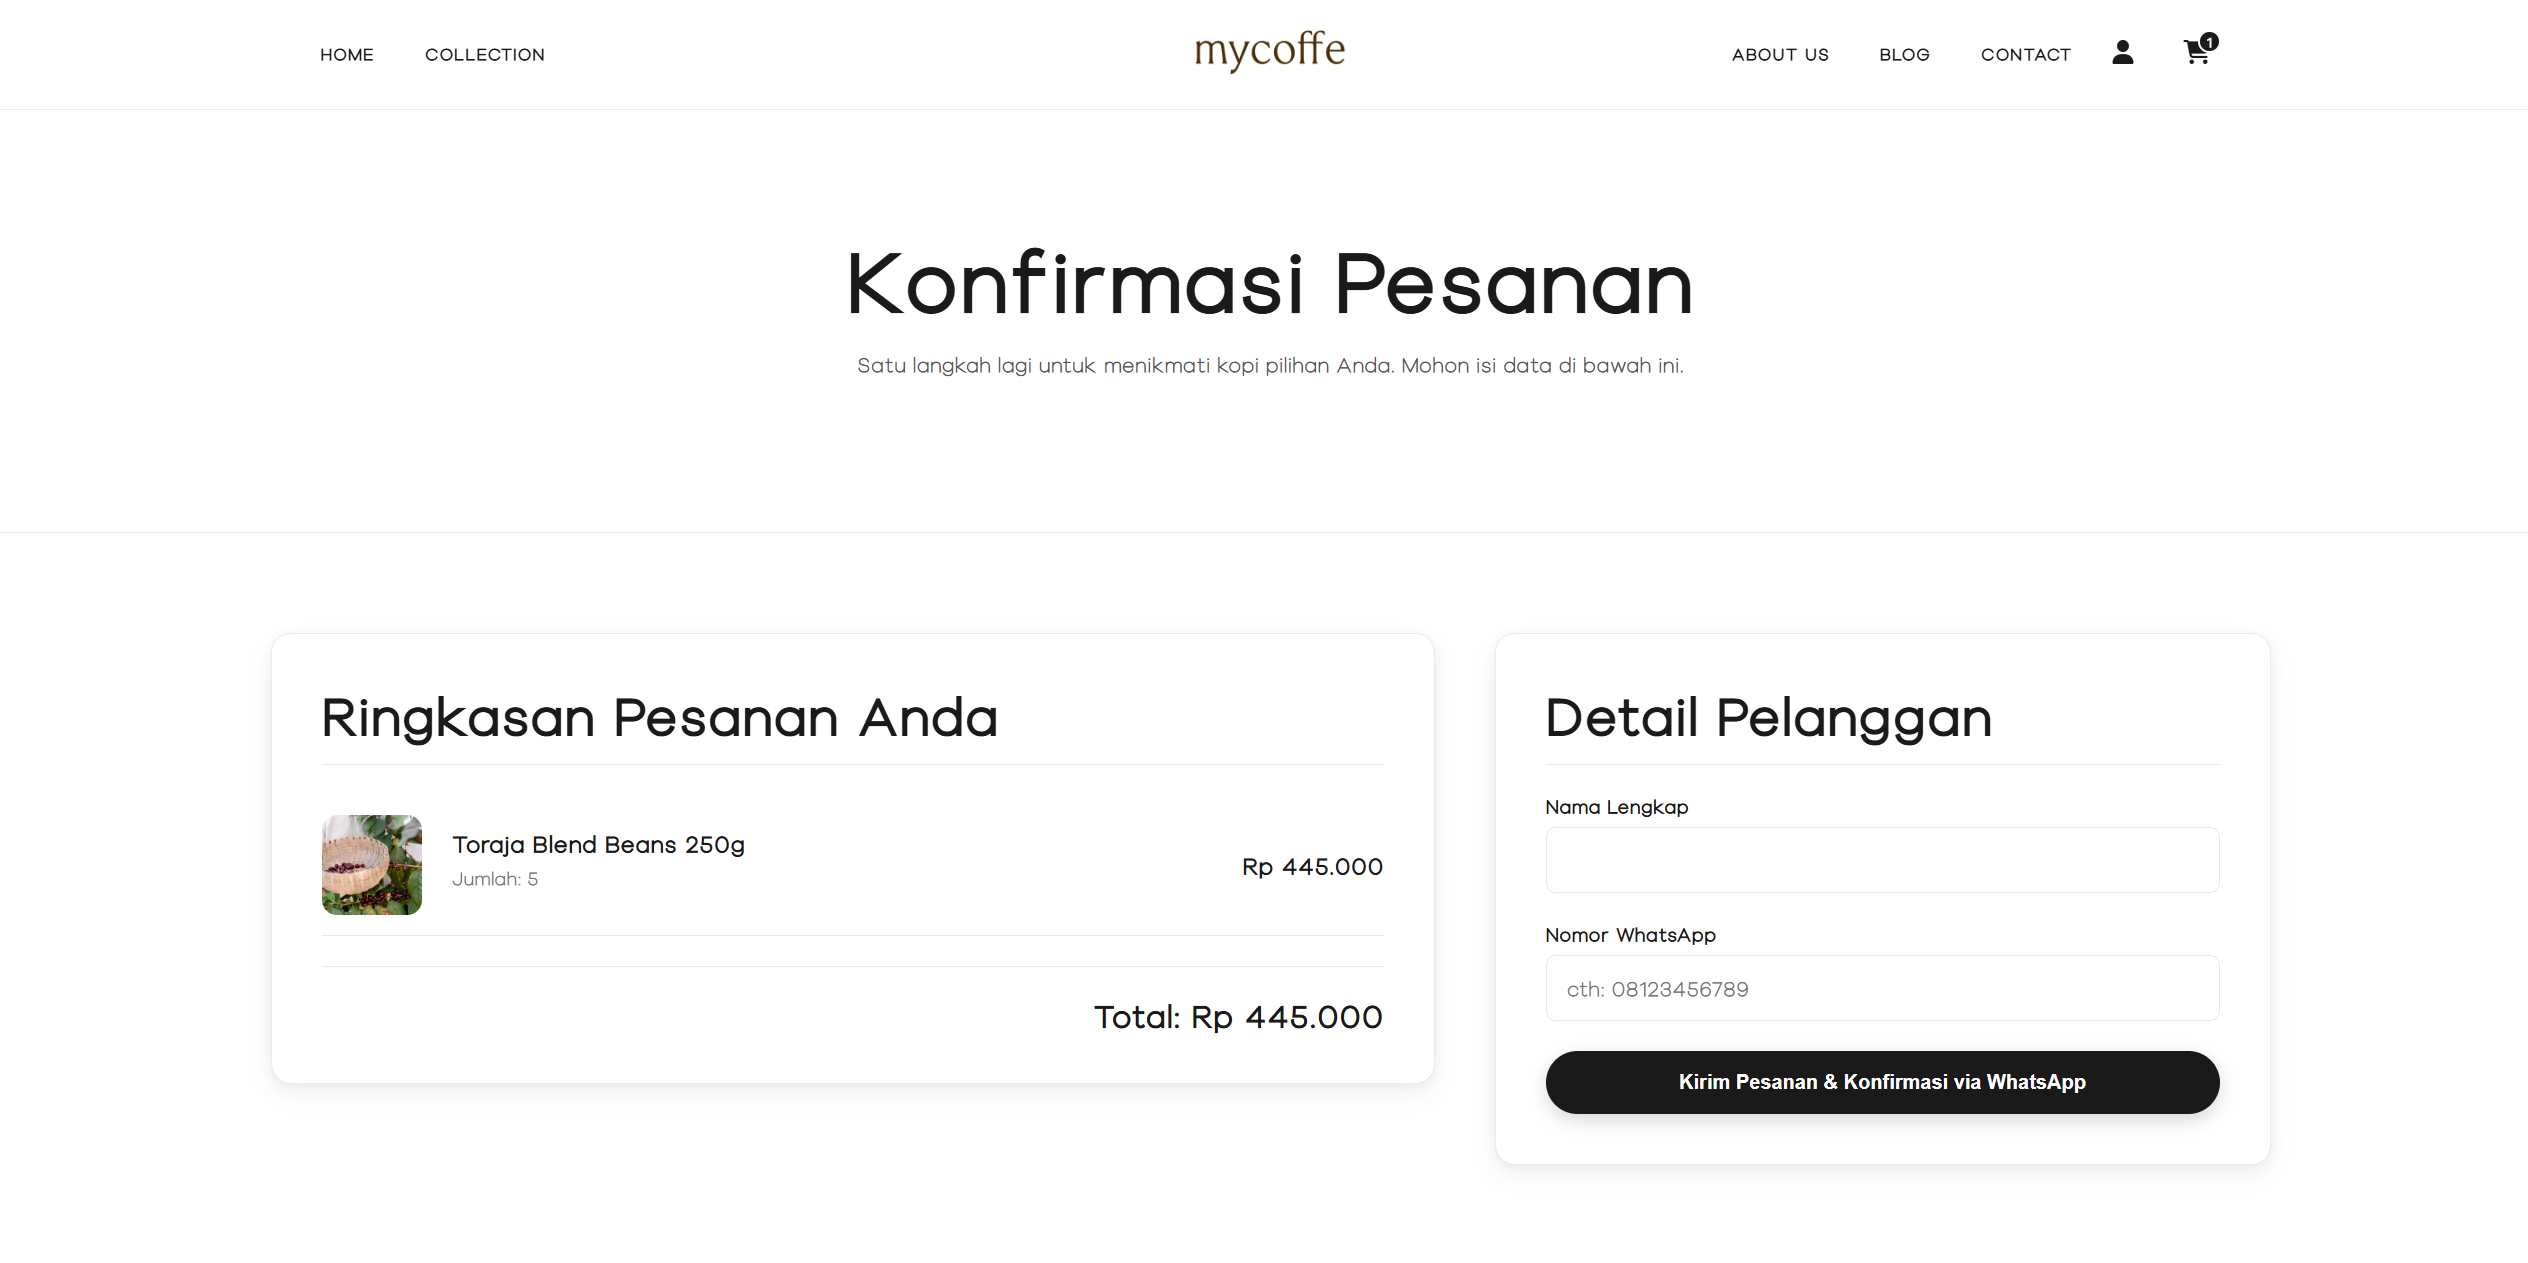Click the Total: Rp 445.000 amount

click(x=1238, y=1017)
